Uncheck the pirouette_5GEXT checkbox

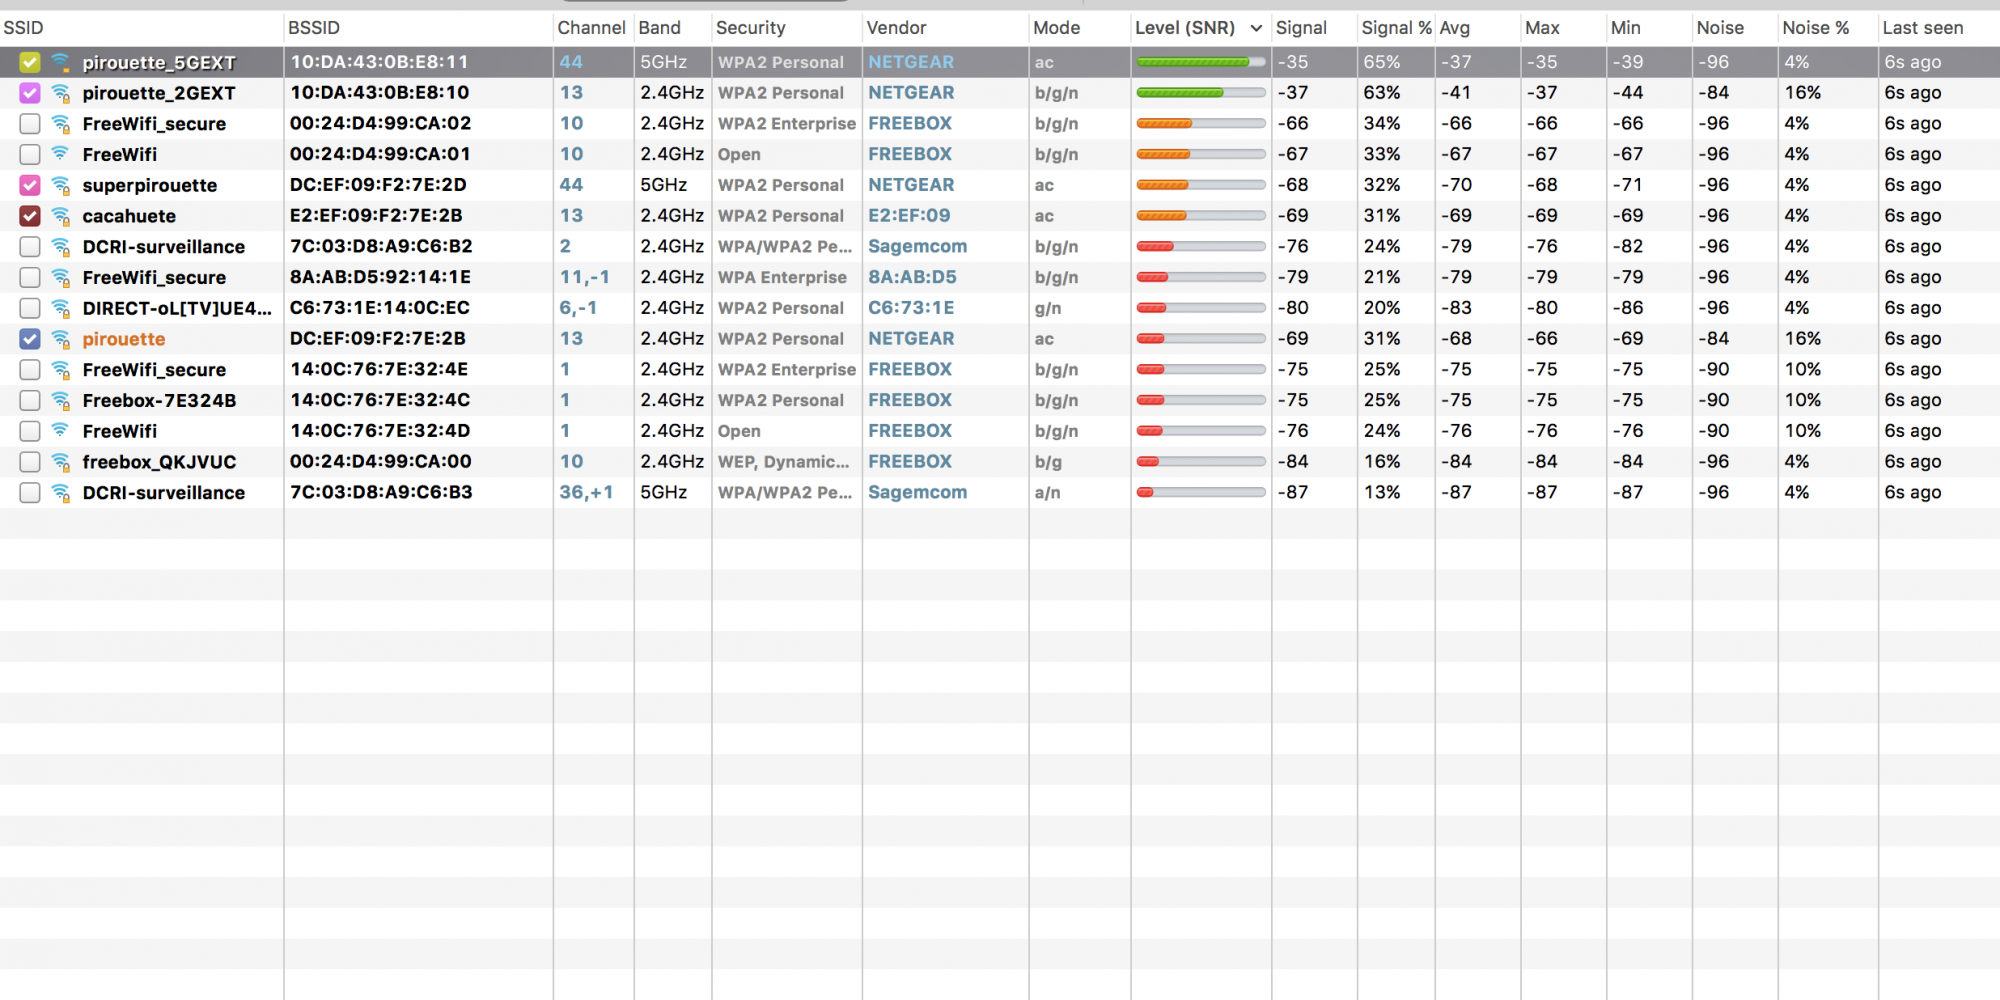30,62
